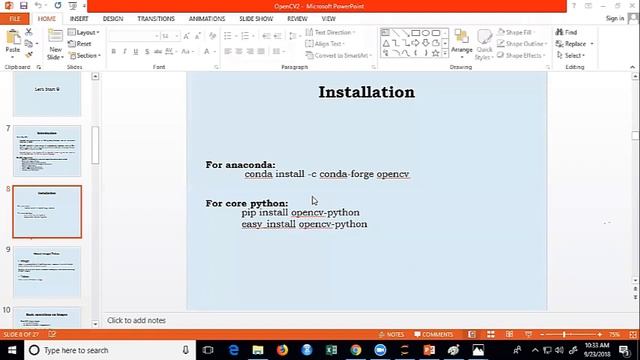Viewport: 640px width, 360px height.
Task: Toggle the NOTES pane button
Action: [391, 334]
